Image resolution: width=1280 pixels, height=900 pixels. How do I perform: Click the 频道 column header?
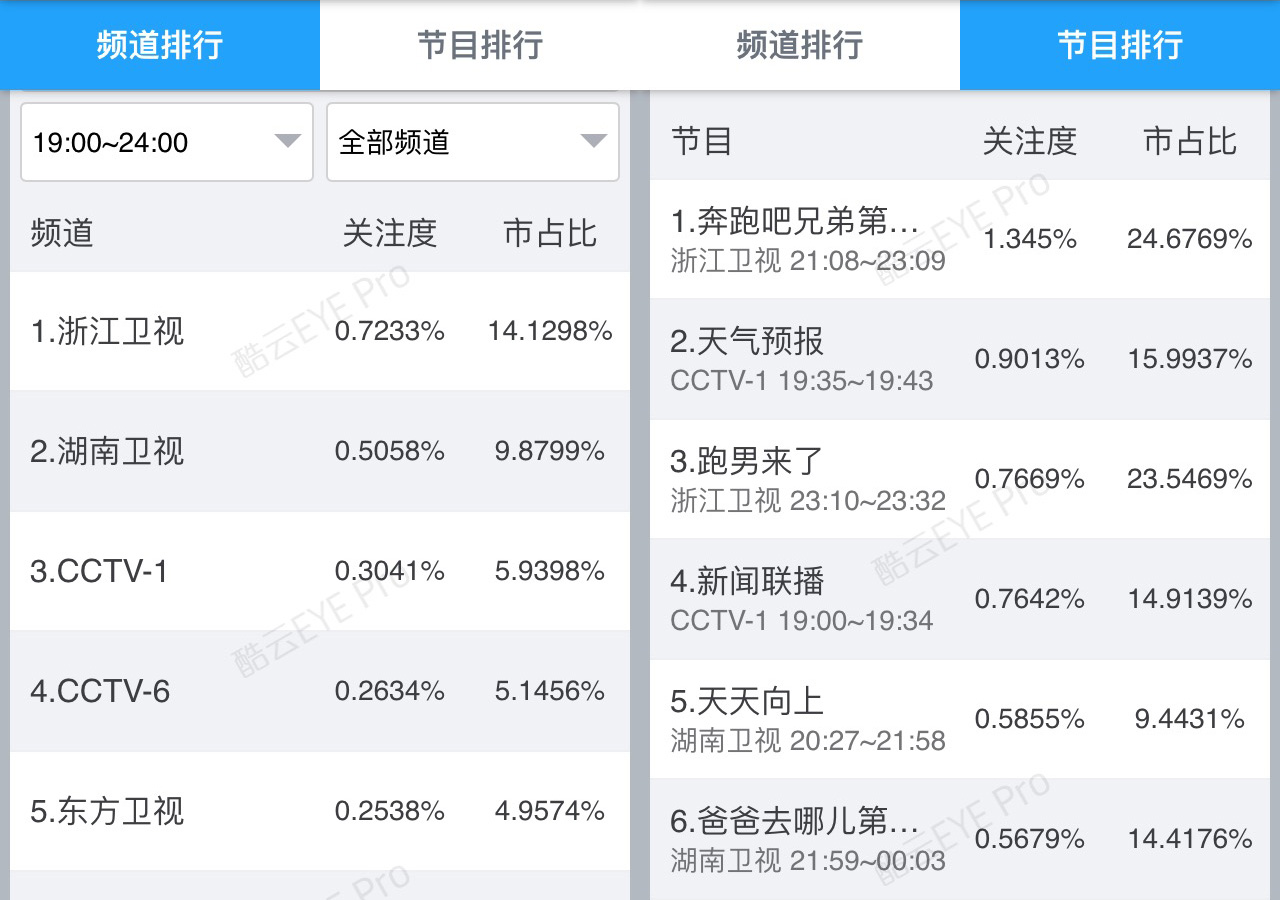coord(62,233)
